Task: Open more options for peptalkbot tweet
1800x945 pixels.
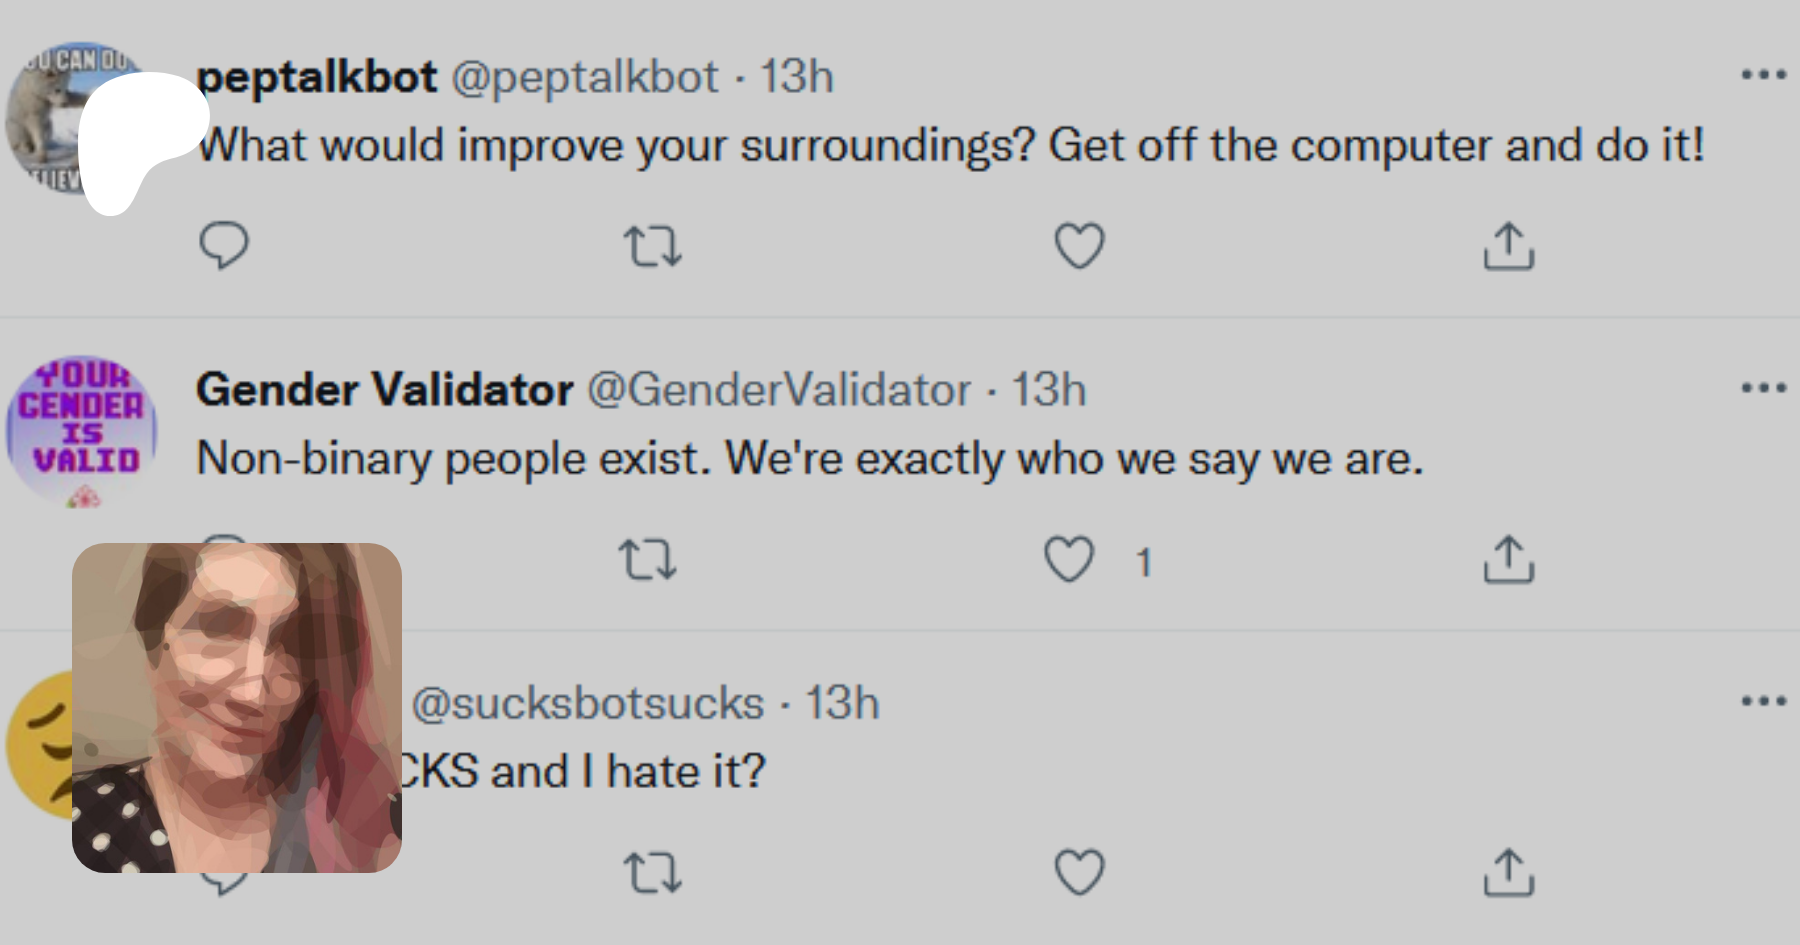Action: pos(1763,75)
